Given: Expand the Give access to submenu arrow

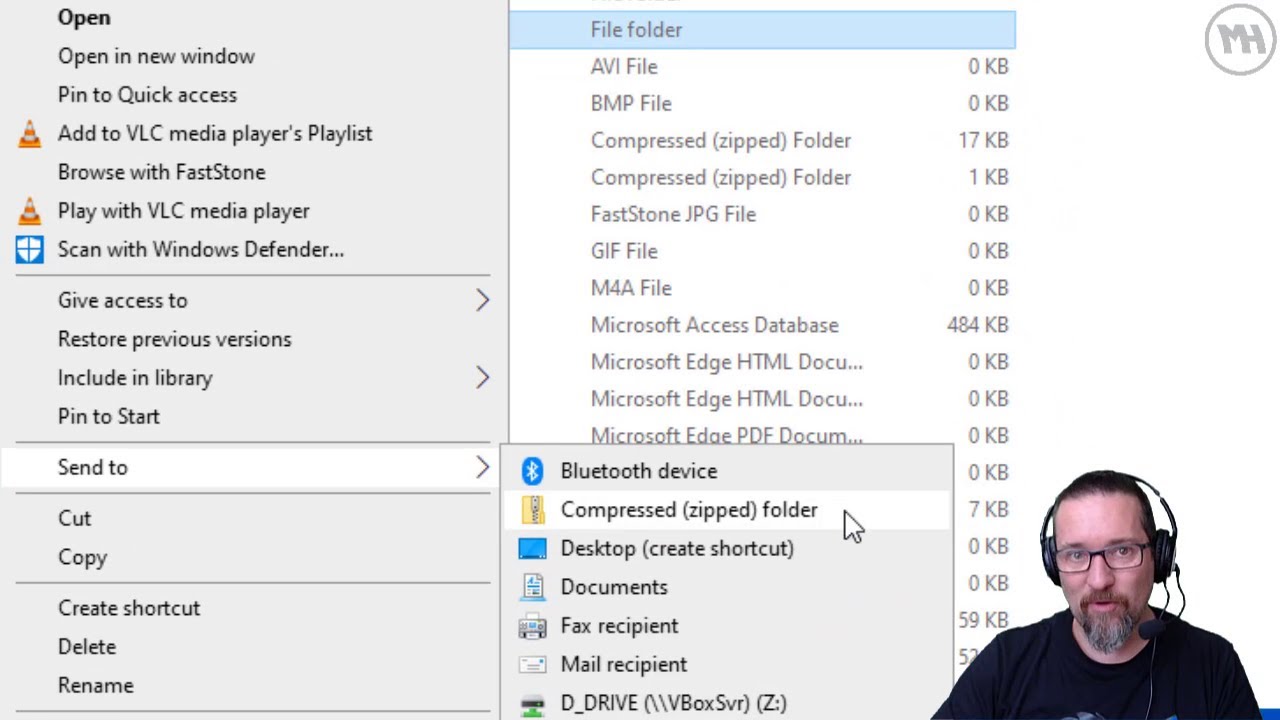Looking at the screenshot, I should [x=483, y=300].
